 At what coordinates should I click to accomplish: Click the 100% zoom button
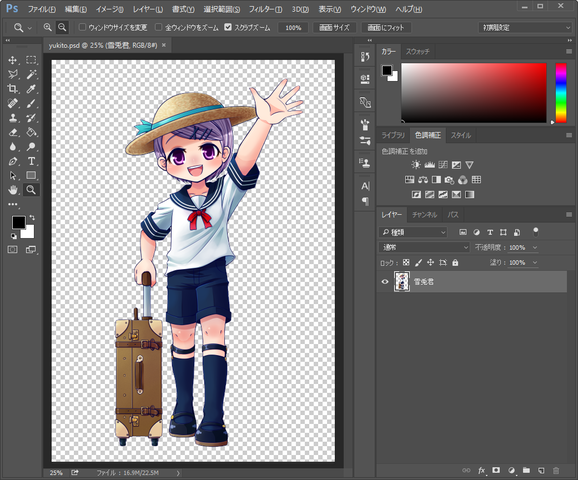point(293,28)
